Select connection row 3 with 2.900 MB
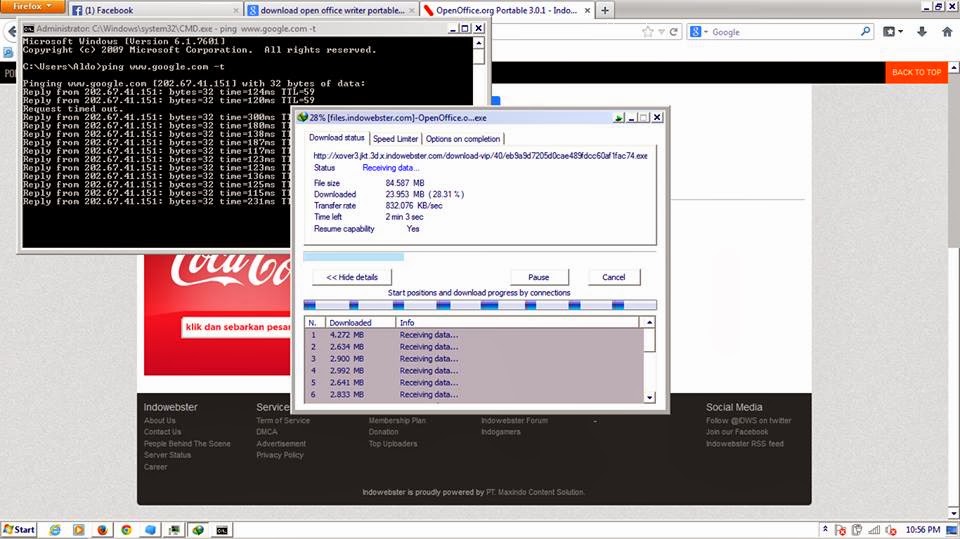Viewport: 960px width, 539px height. 474,359
